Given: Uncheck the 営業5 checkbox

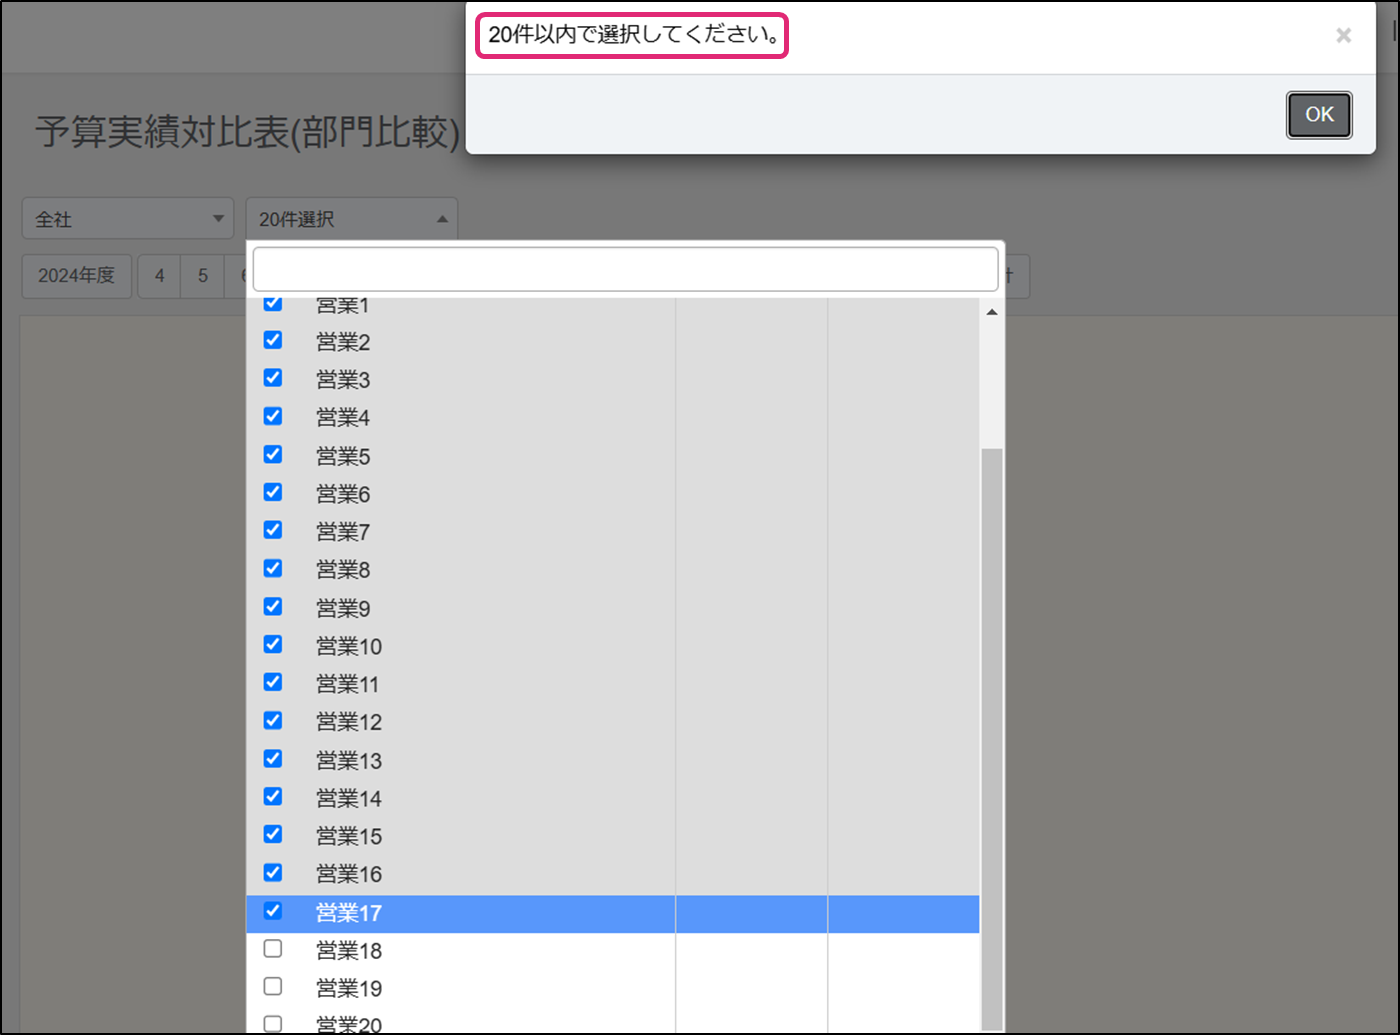Looking at the screenshot, I should coord(273,455).
